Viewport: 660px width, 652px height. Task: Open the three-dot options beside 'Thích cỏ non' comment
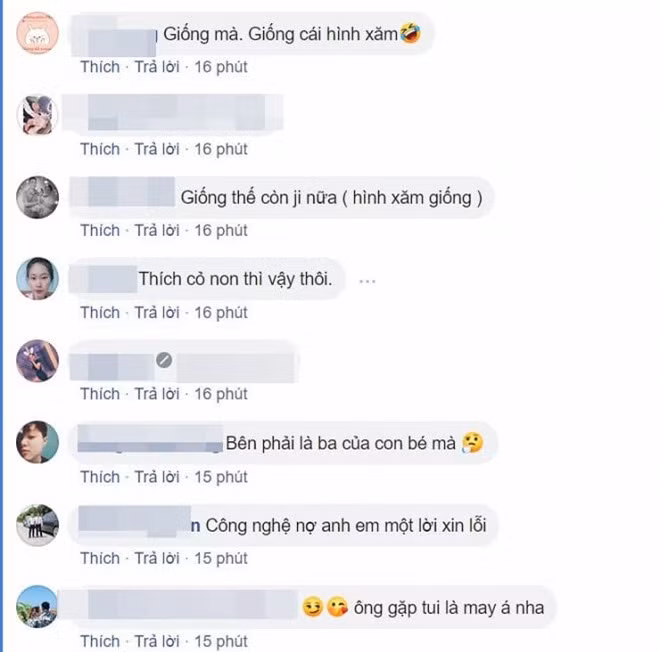(x=367, y=281)
